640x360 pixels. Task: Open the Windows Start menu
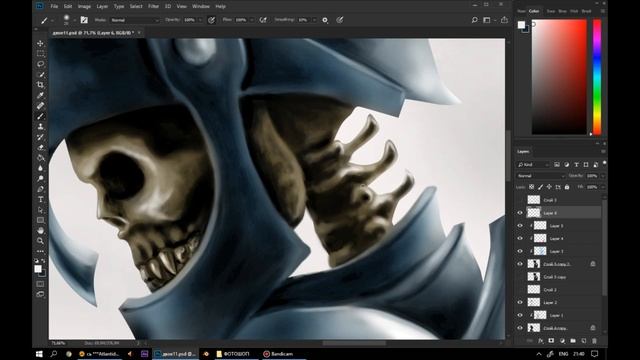(x=39, y=354)
